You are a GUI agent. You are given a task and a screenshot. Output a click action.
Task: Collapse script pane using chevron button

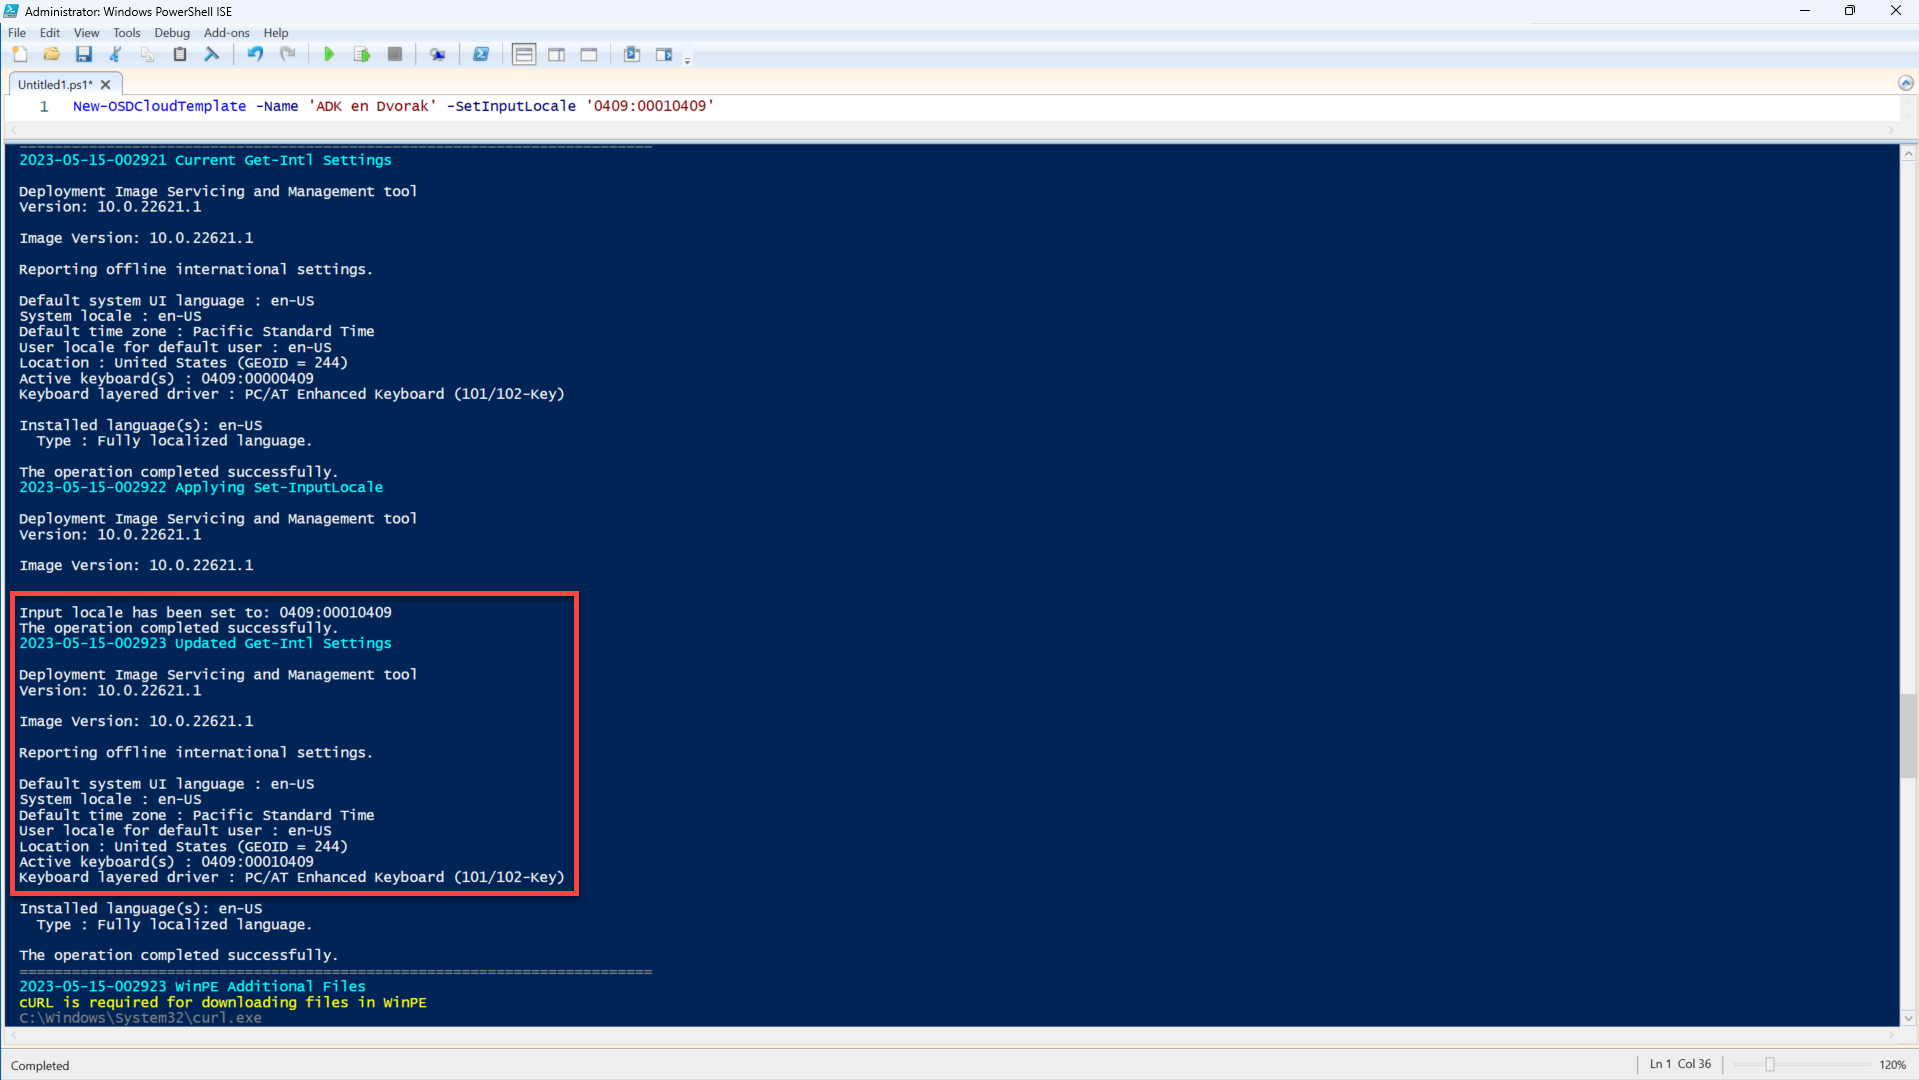coord(1905,84)
